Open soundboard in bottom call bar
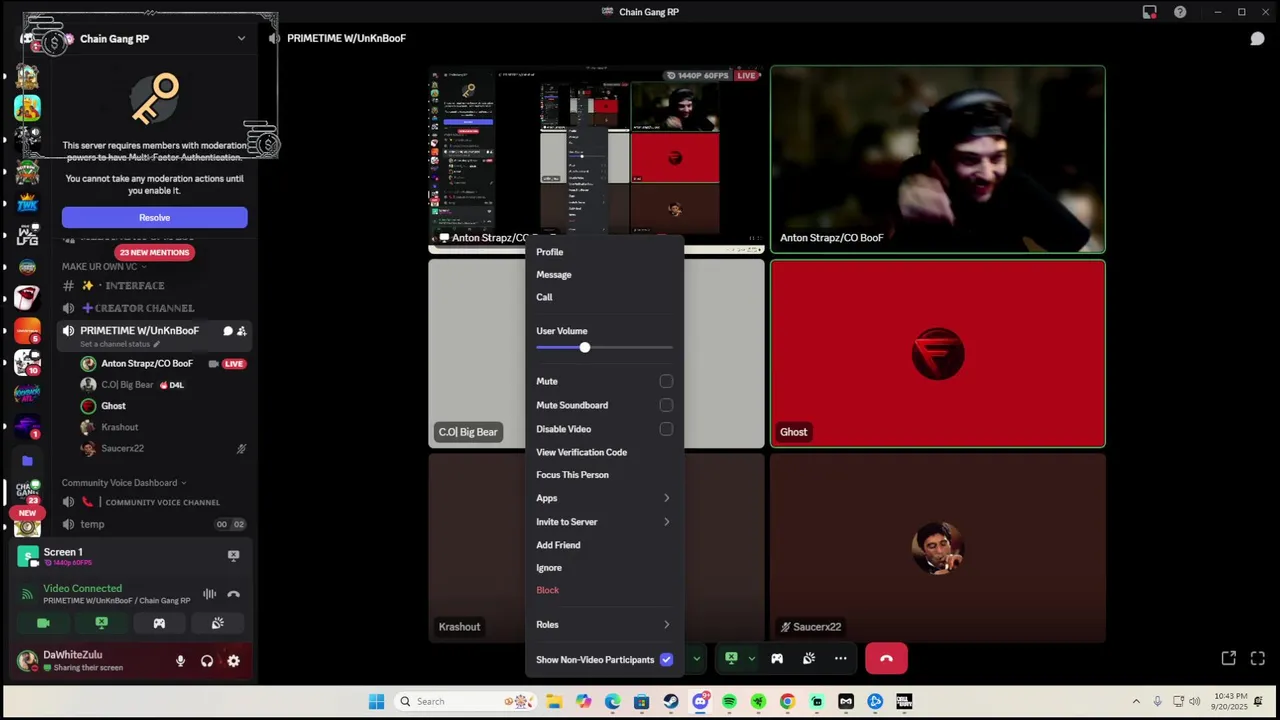The height and width of the screenshot is (720, 1280). pyautogui.click(x=809, y=658)
